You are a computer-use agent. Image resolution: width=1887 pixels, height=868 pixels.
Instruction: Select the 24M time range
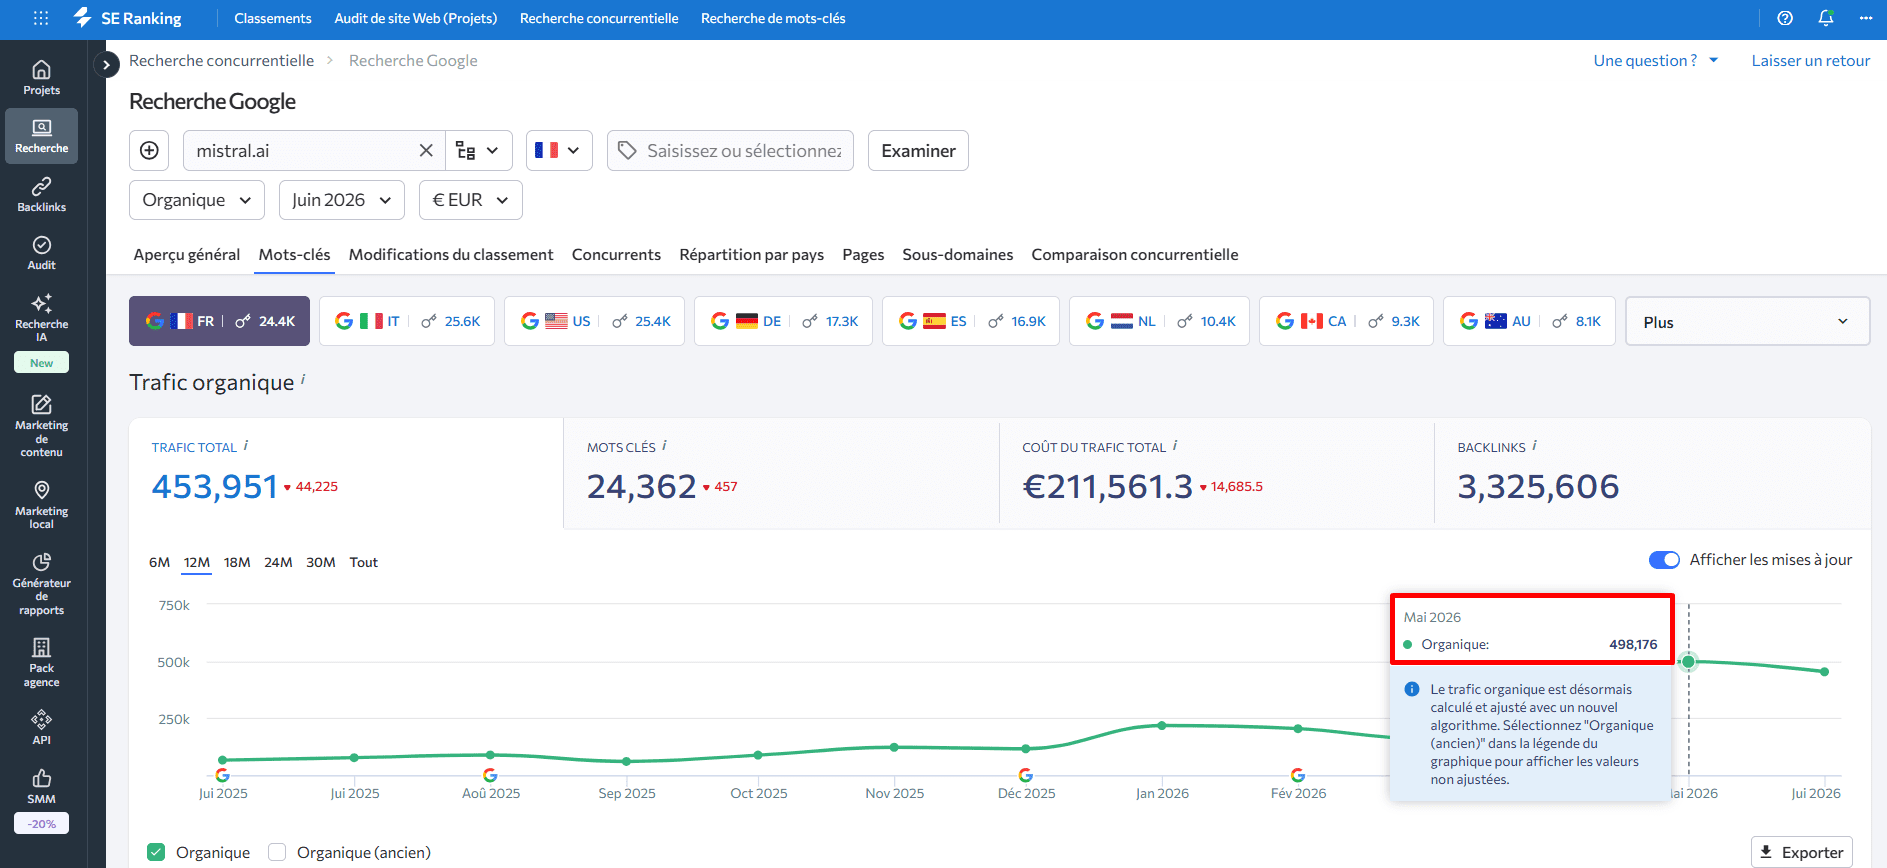(278, 562)
